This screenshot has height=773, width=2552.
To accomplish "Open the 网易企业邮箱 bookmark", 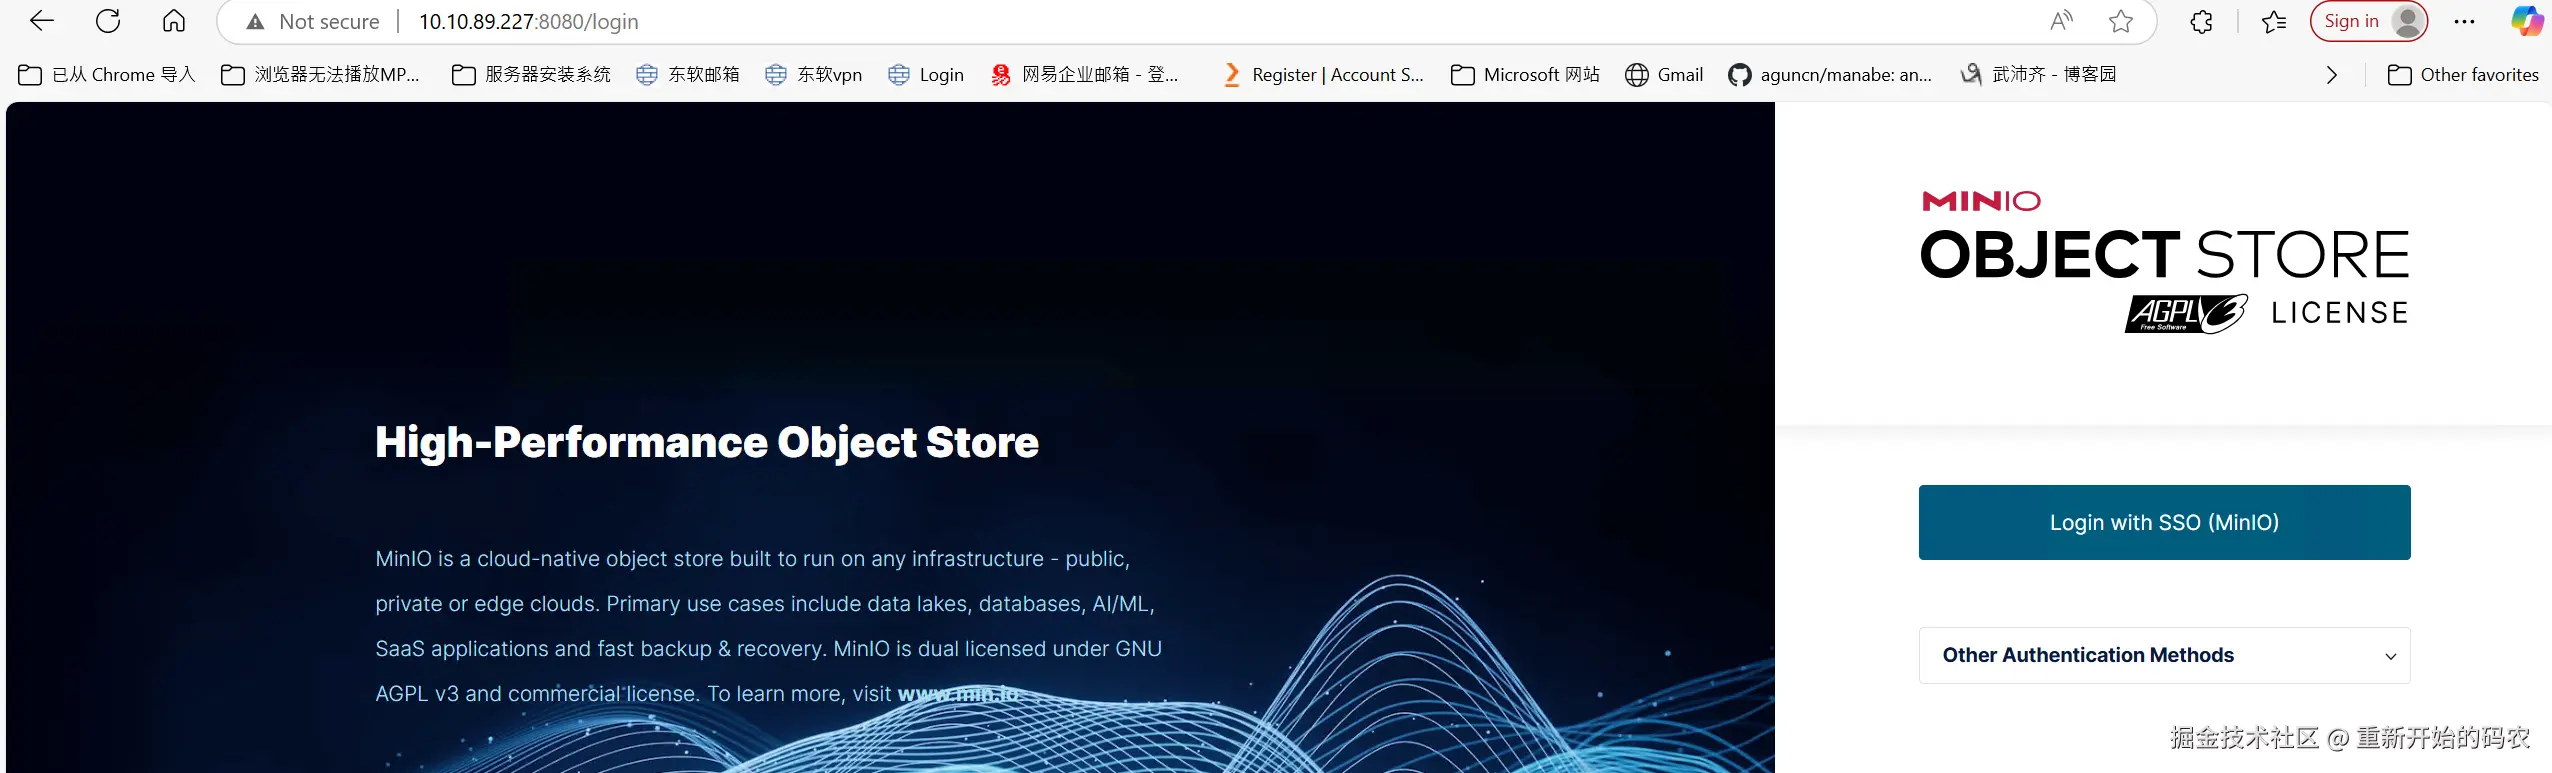I will point(1084,75).
